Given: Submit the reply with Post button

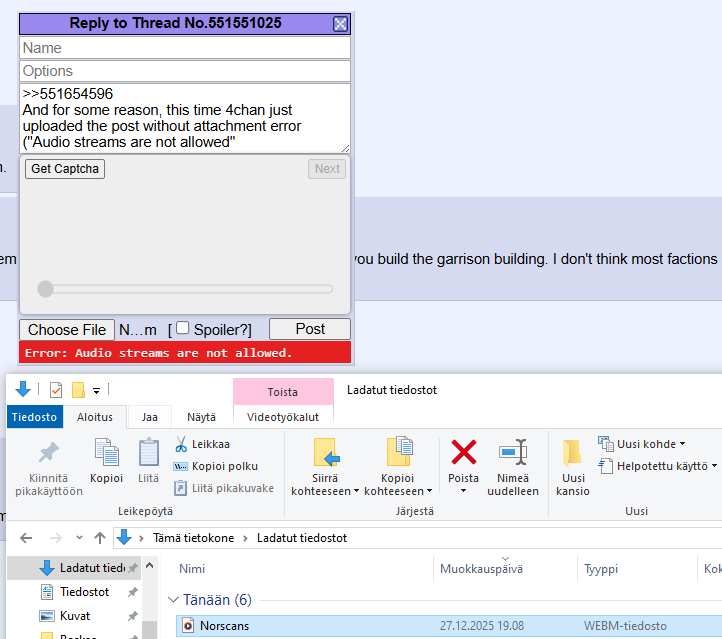Looking at the screenshot, I should [310, 329].
